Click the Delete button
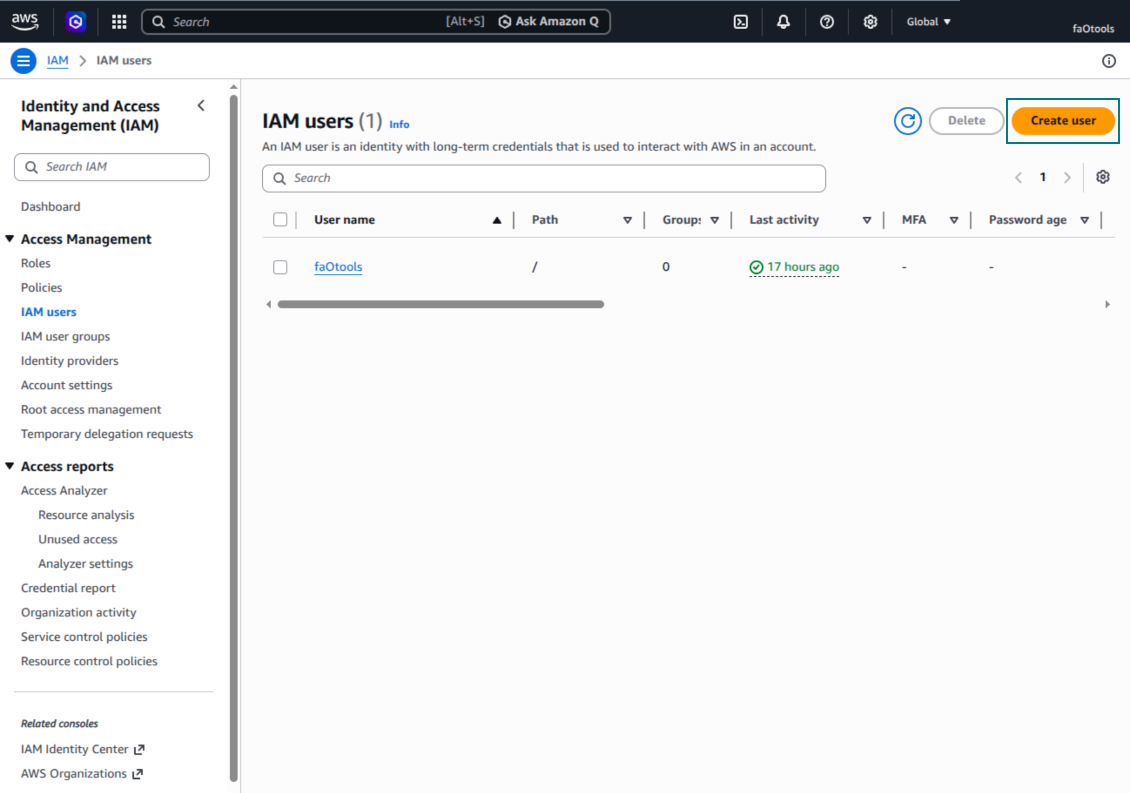 click(966, 120)
